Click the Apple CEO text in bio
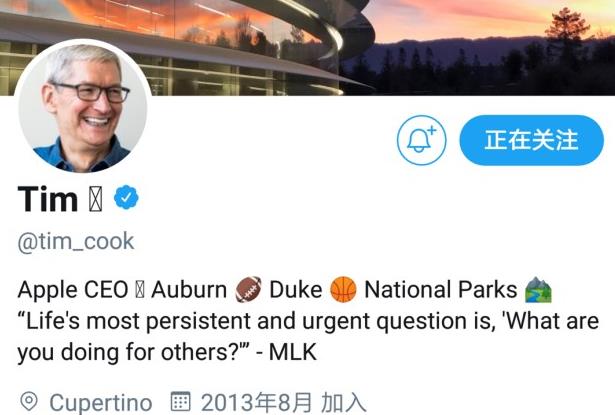The width and height of the screenshot is (615, 415). pyautogui.click(x=73, y=290)
